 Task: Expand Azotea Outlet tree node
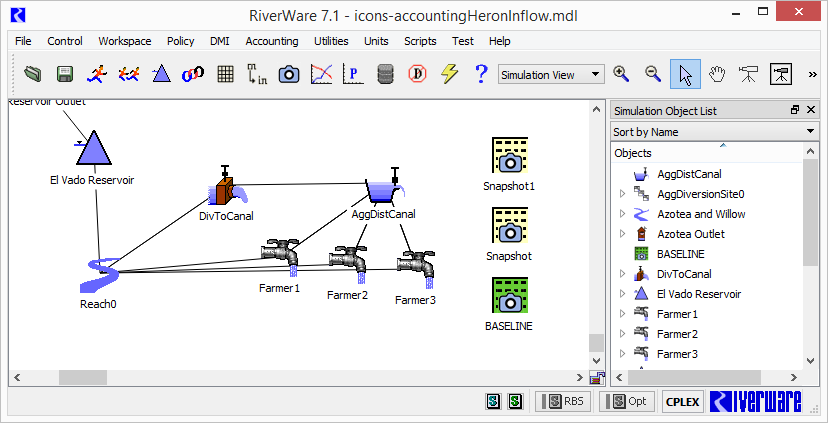click(622, 234)
